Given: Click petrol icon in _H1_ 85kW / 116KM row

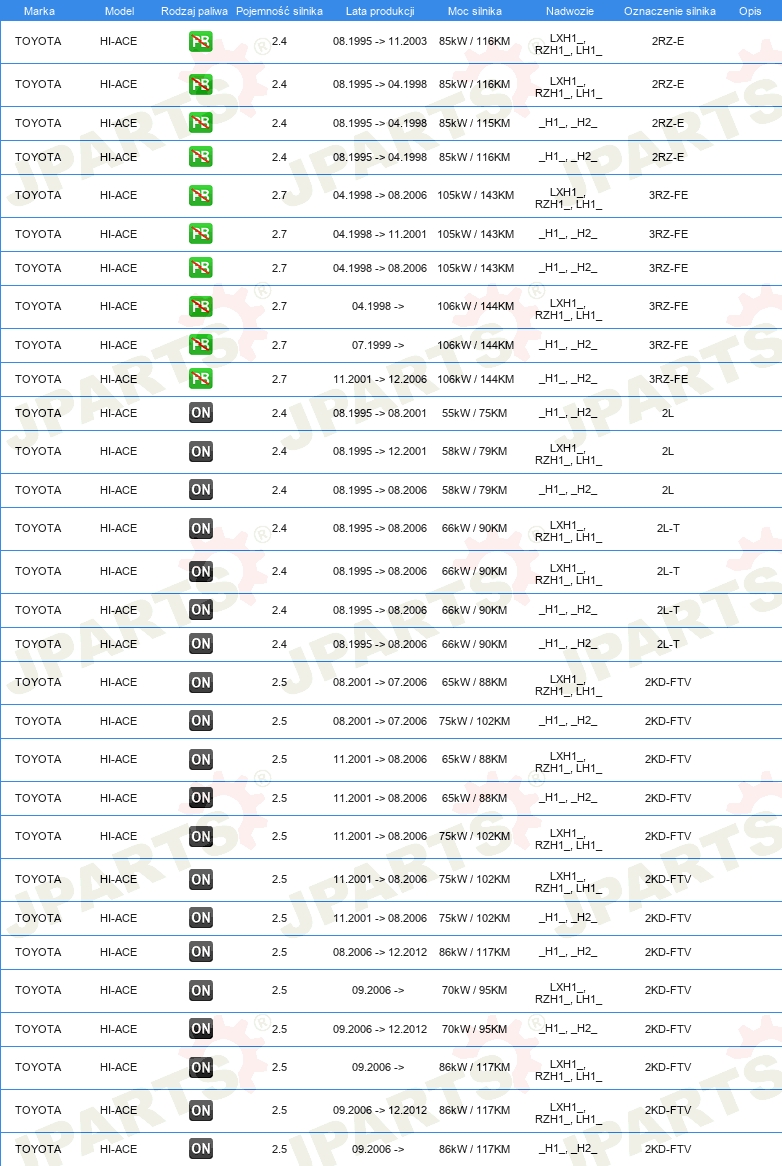Looking at the screenshot, I should (201, 157).
